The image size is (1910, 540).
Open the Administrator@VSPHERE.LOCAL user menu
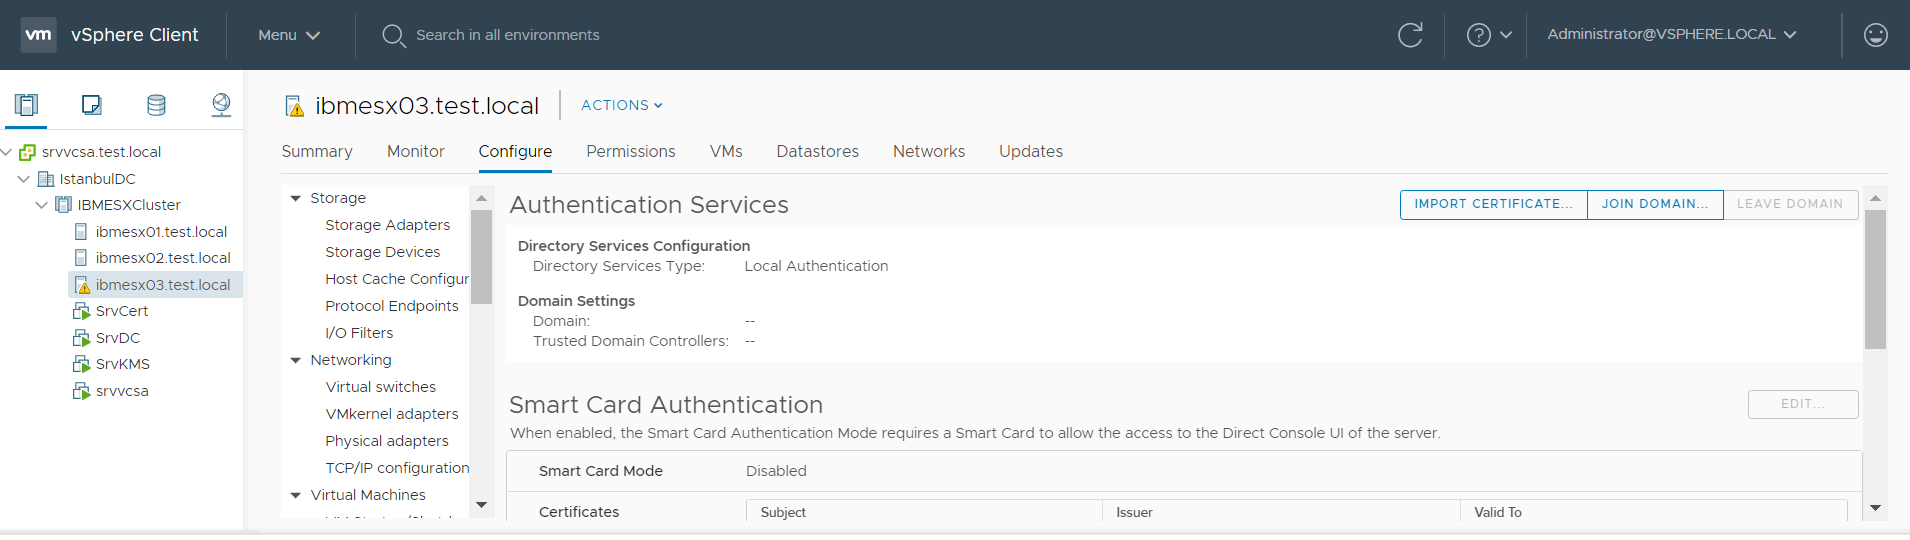click(x=1672, y=34)
